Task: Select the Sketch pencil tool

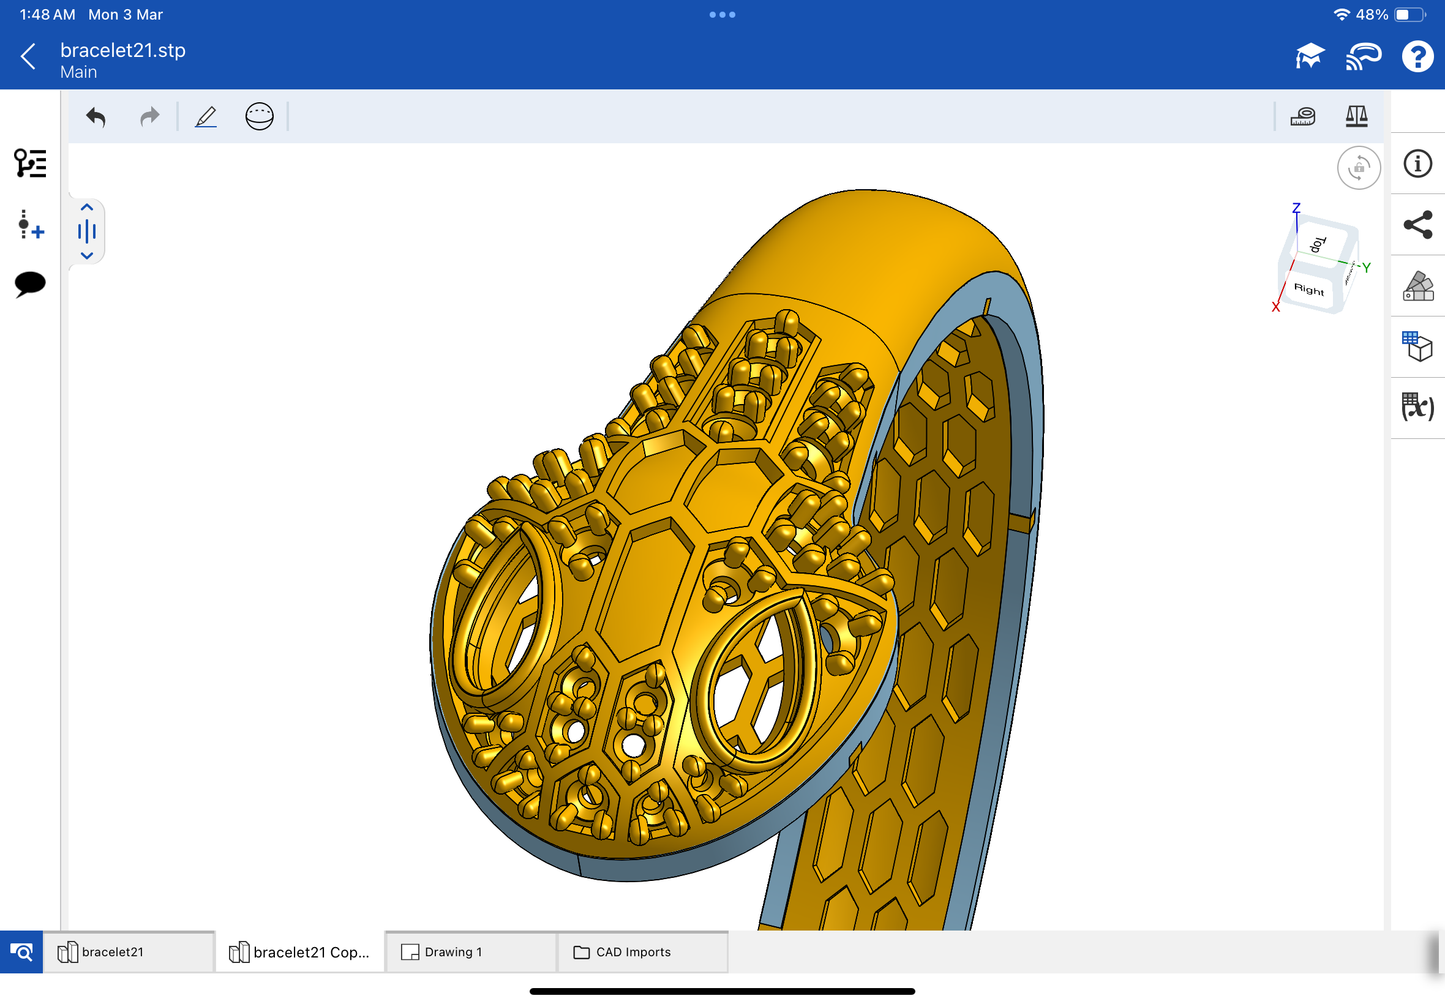Action: 206,117
